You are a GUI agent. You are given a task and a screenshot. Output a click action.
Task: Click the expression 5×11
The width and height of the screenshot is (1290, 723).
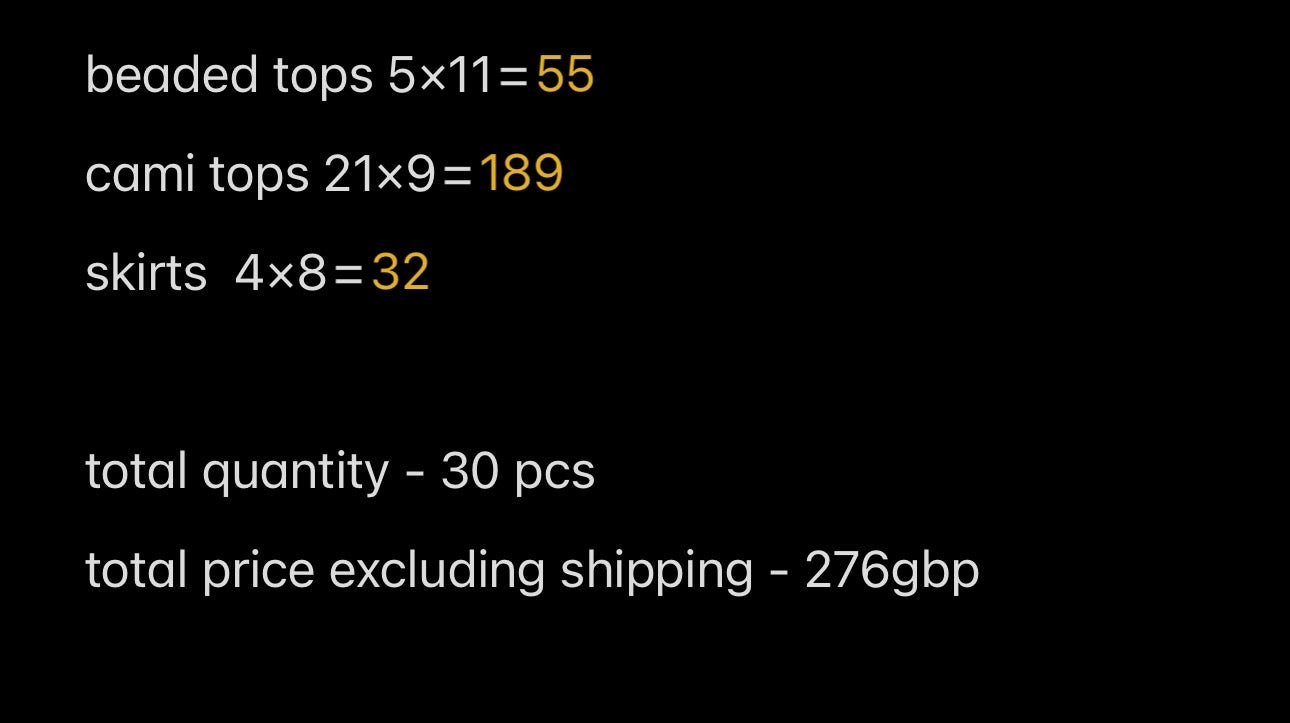(441, 75)
